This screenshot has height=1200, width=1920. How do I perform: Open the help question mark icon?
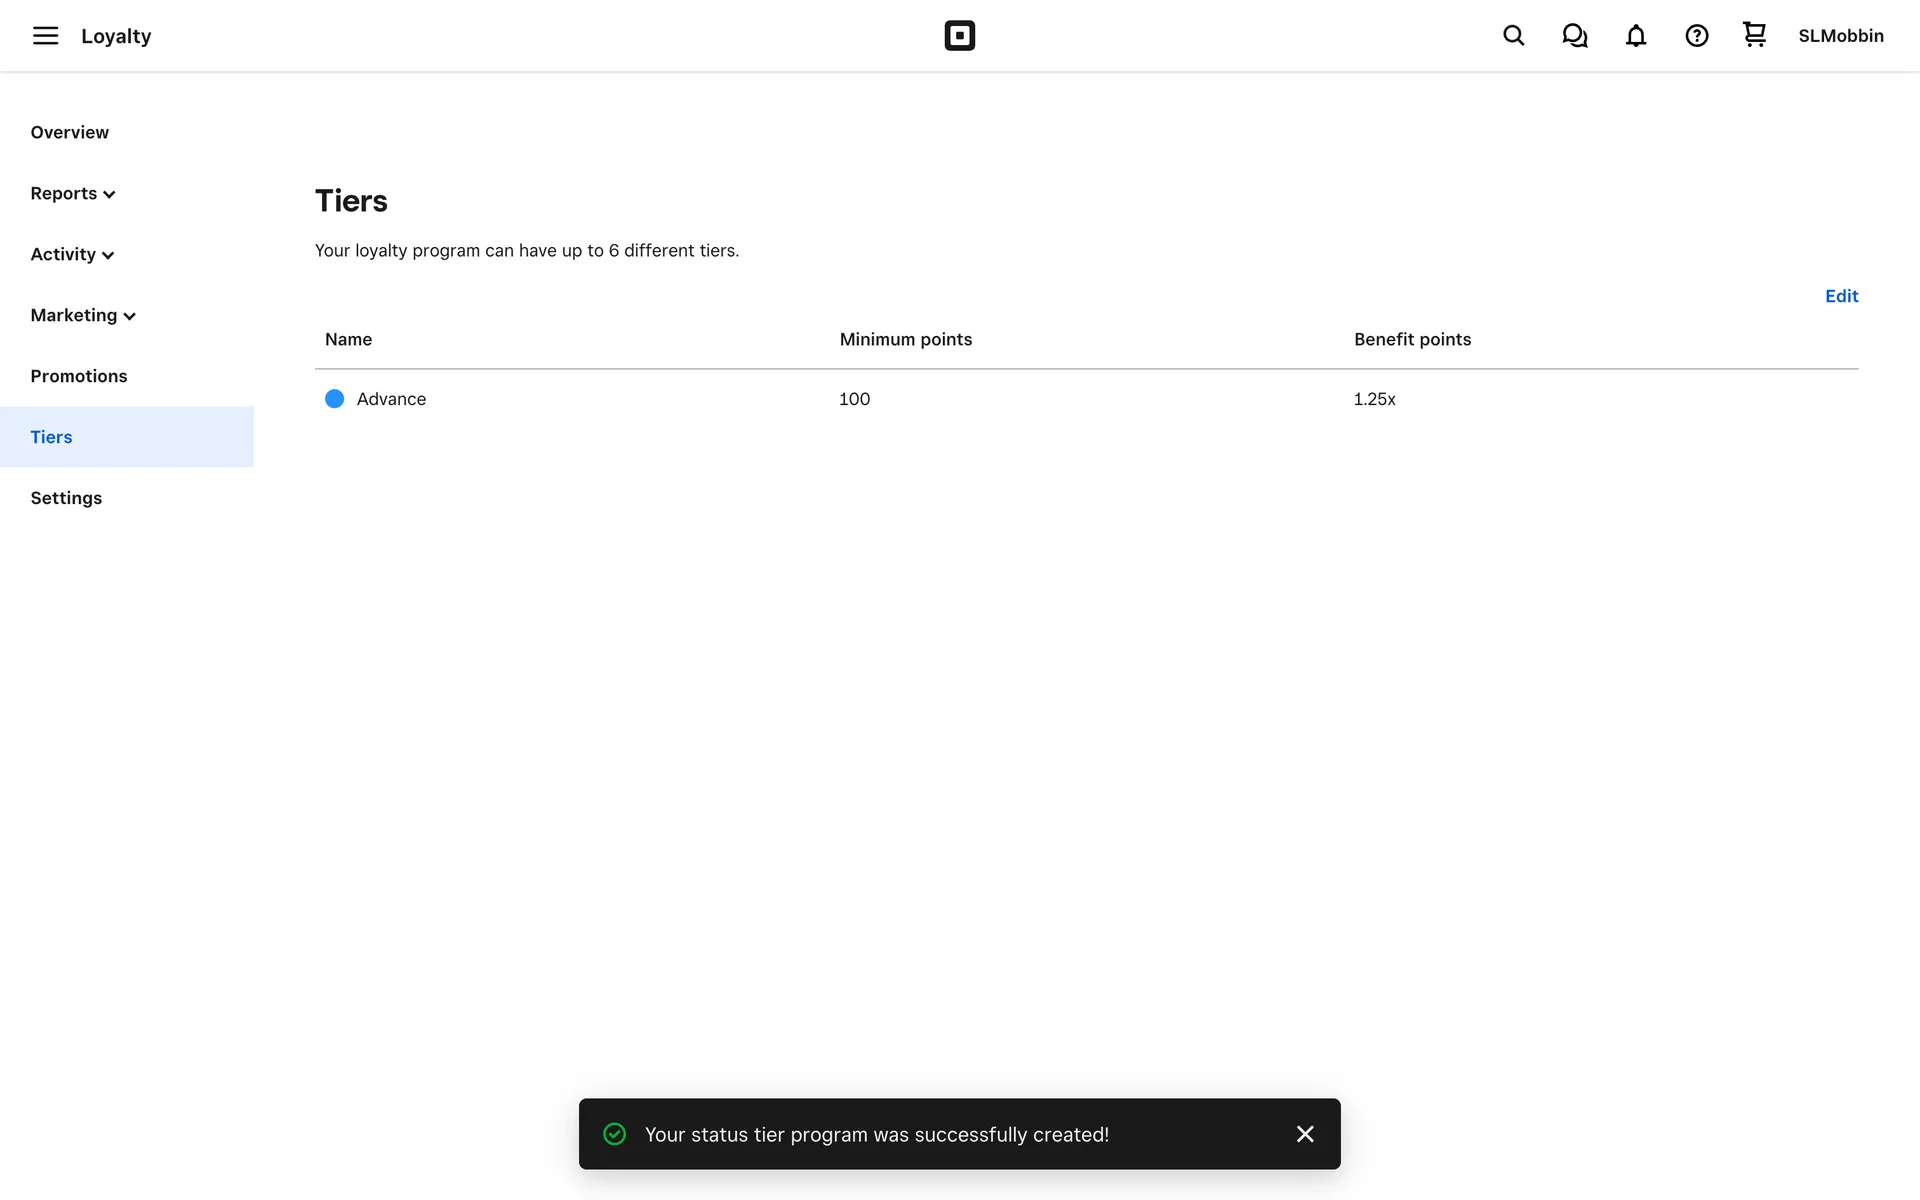coord(1696,36)
